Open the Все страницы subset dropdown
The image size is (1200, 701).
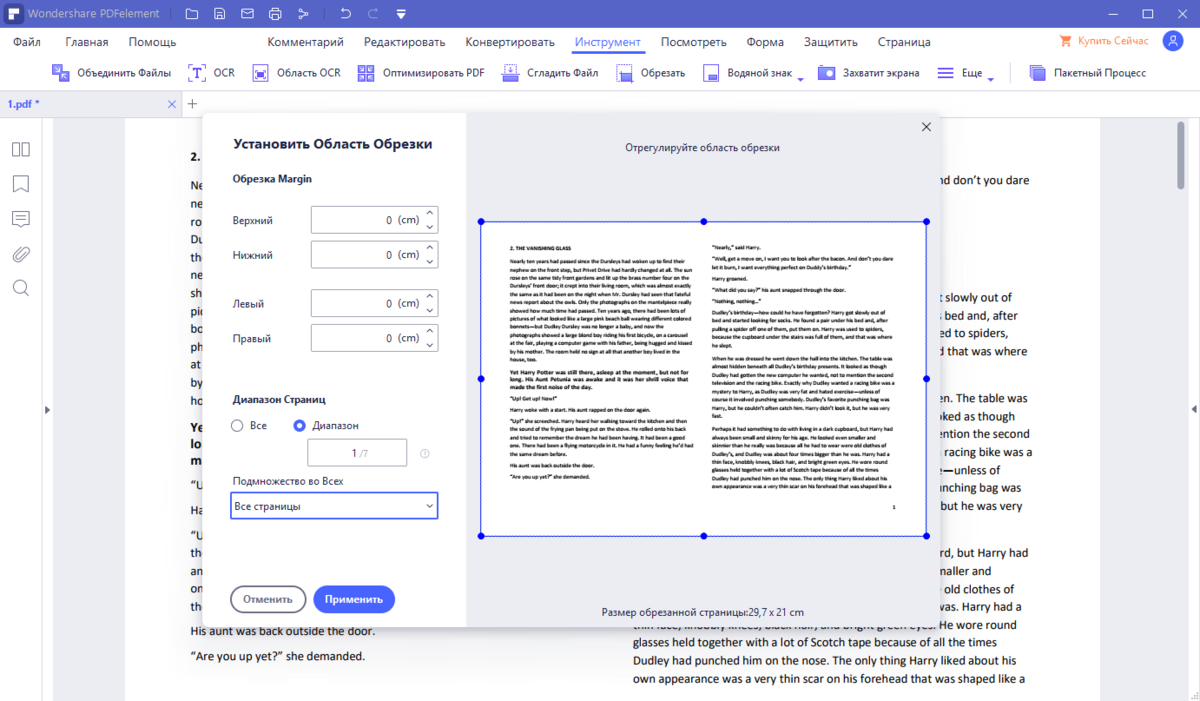pos(334,506)
